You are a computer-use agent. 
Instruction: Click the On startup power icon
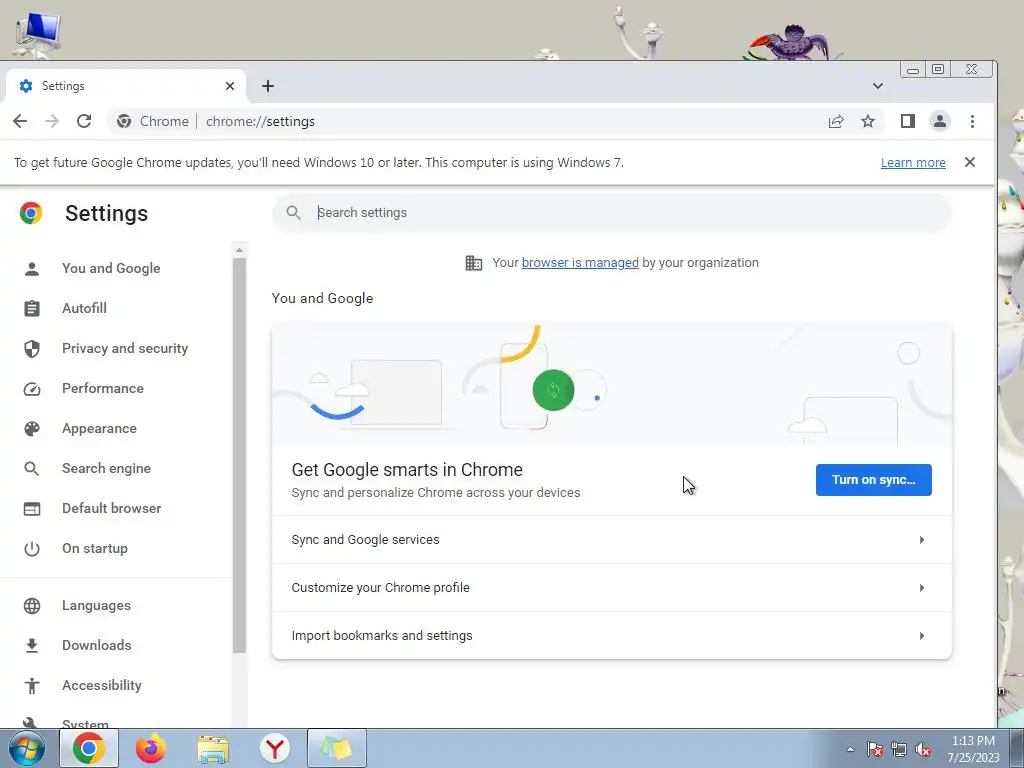(31, 549)
